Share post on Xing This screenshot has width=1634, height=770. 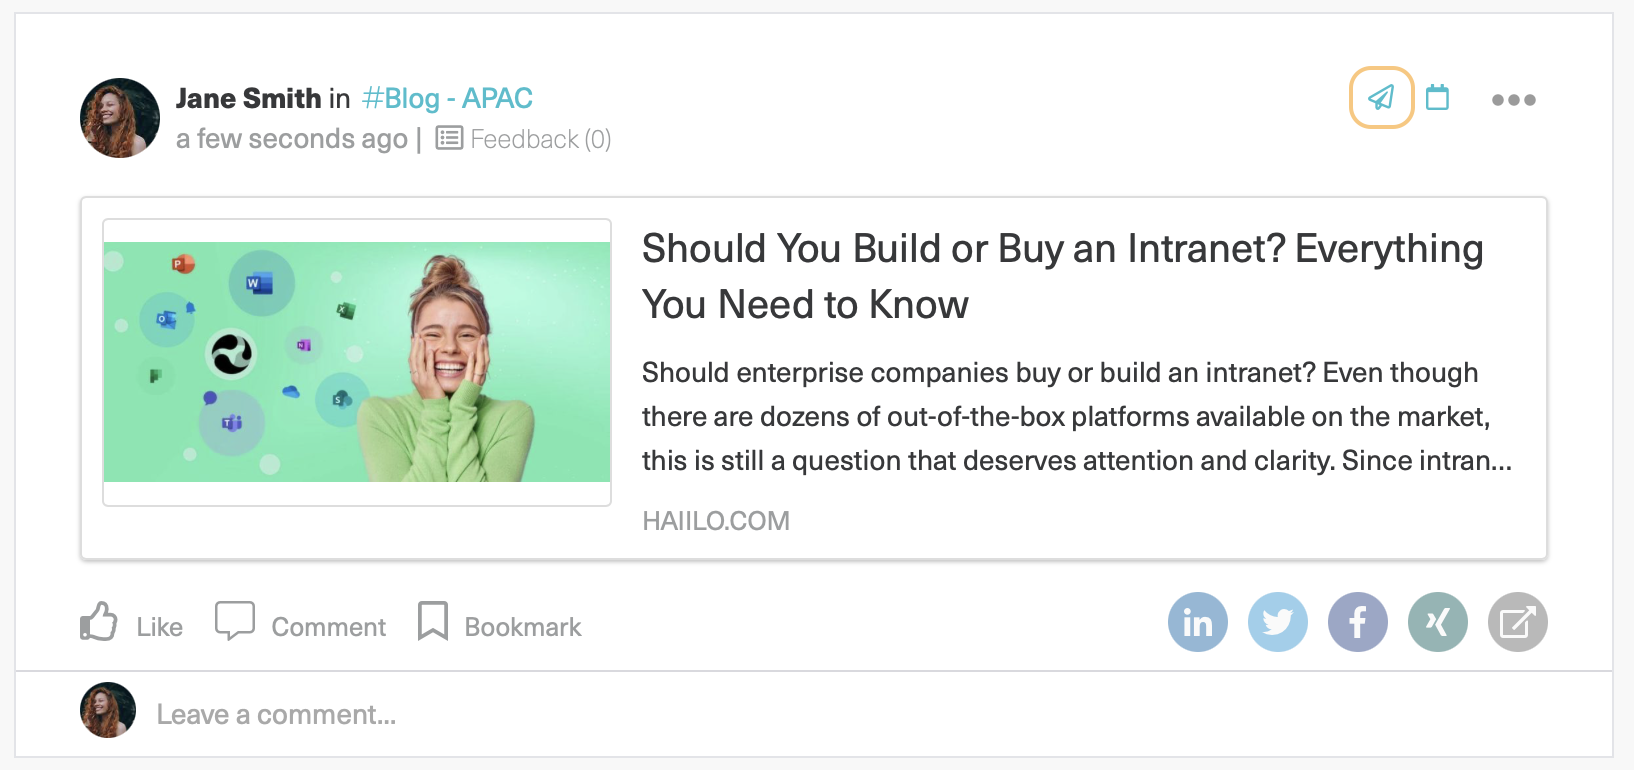(x=1437, y=622)
